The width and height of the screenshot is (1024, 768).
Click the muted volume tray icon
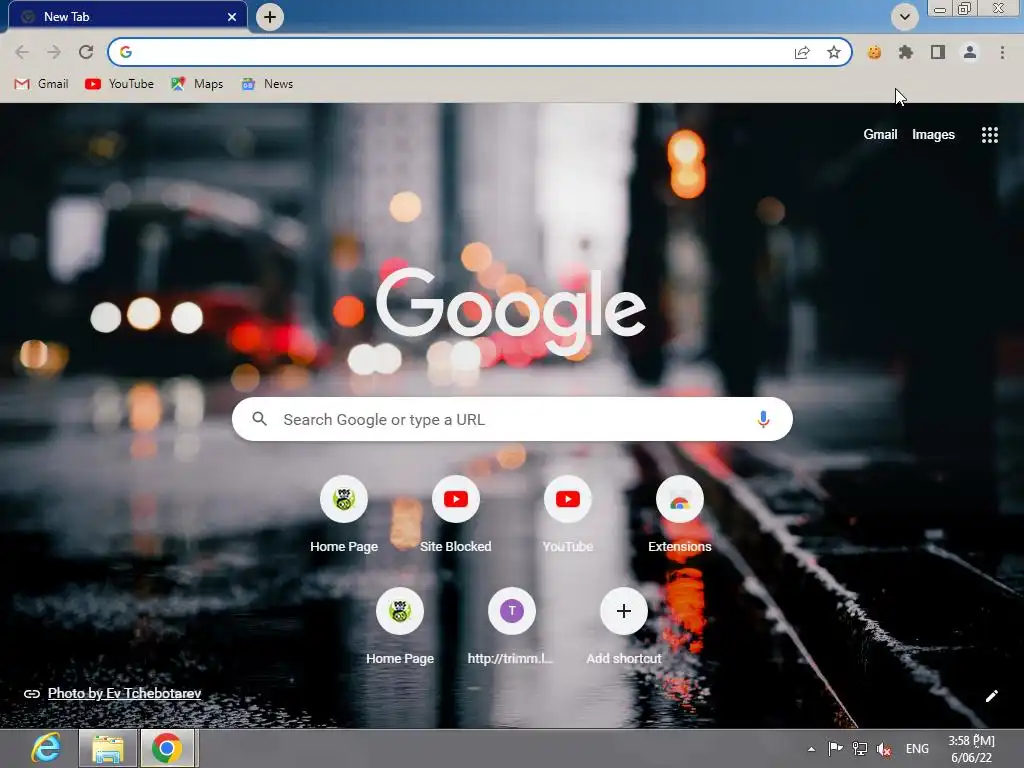884,749
